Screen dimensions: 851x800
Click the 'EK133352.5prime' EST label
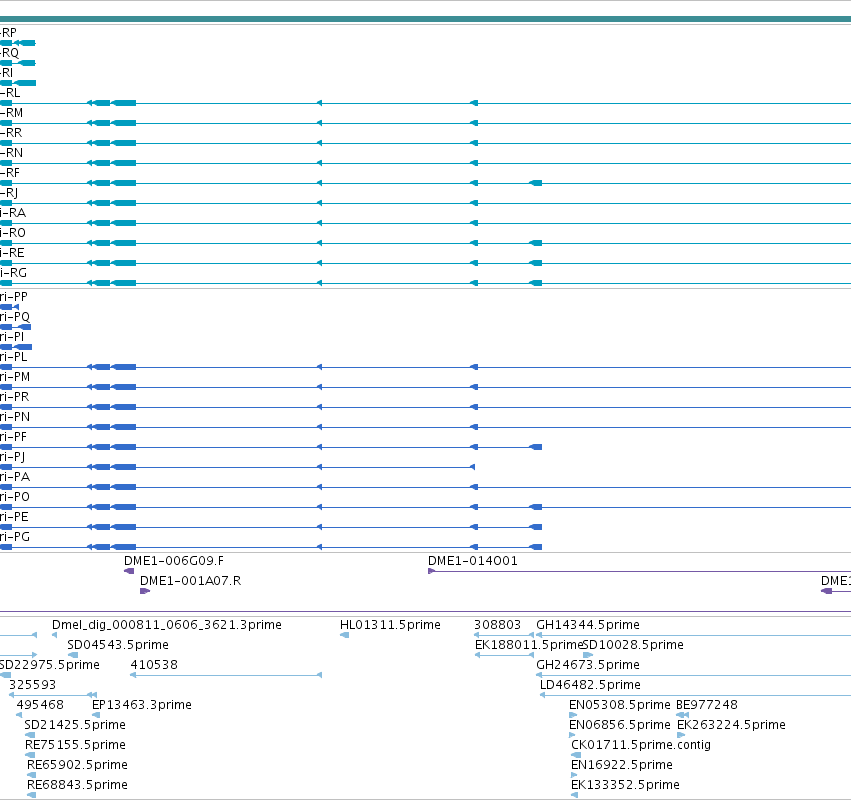pos(625,785)
